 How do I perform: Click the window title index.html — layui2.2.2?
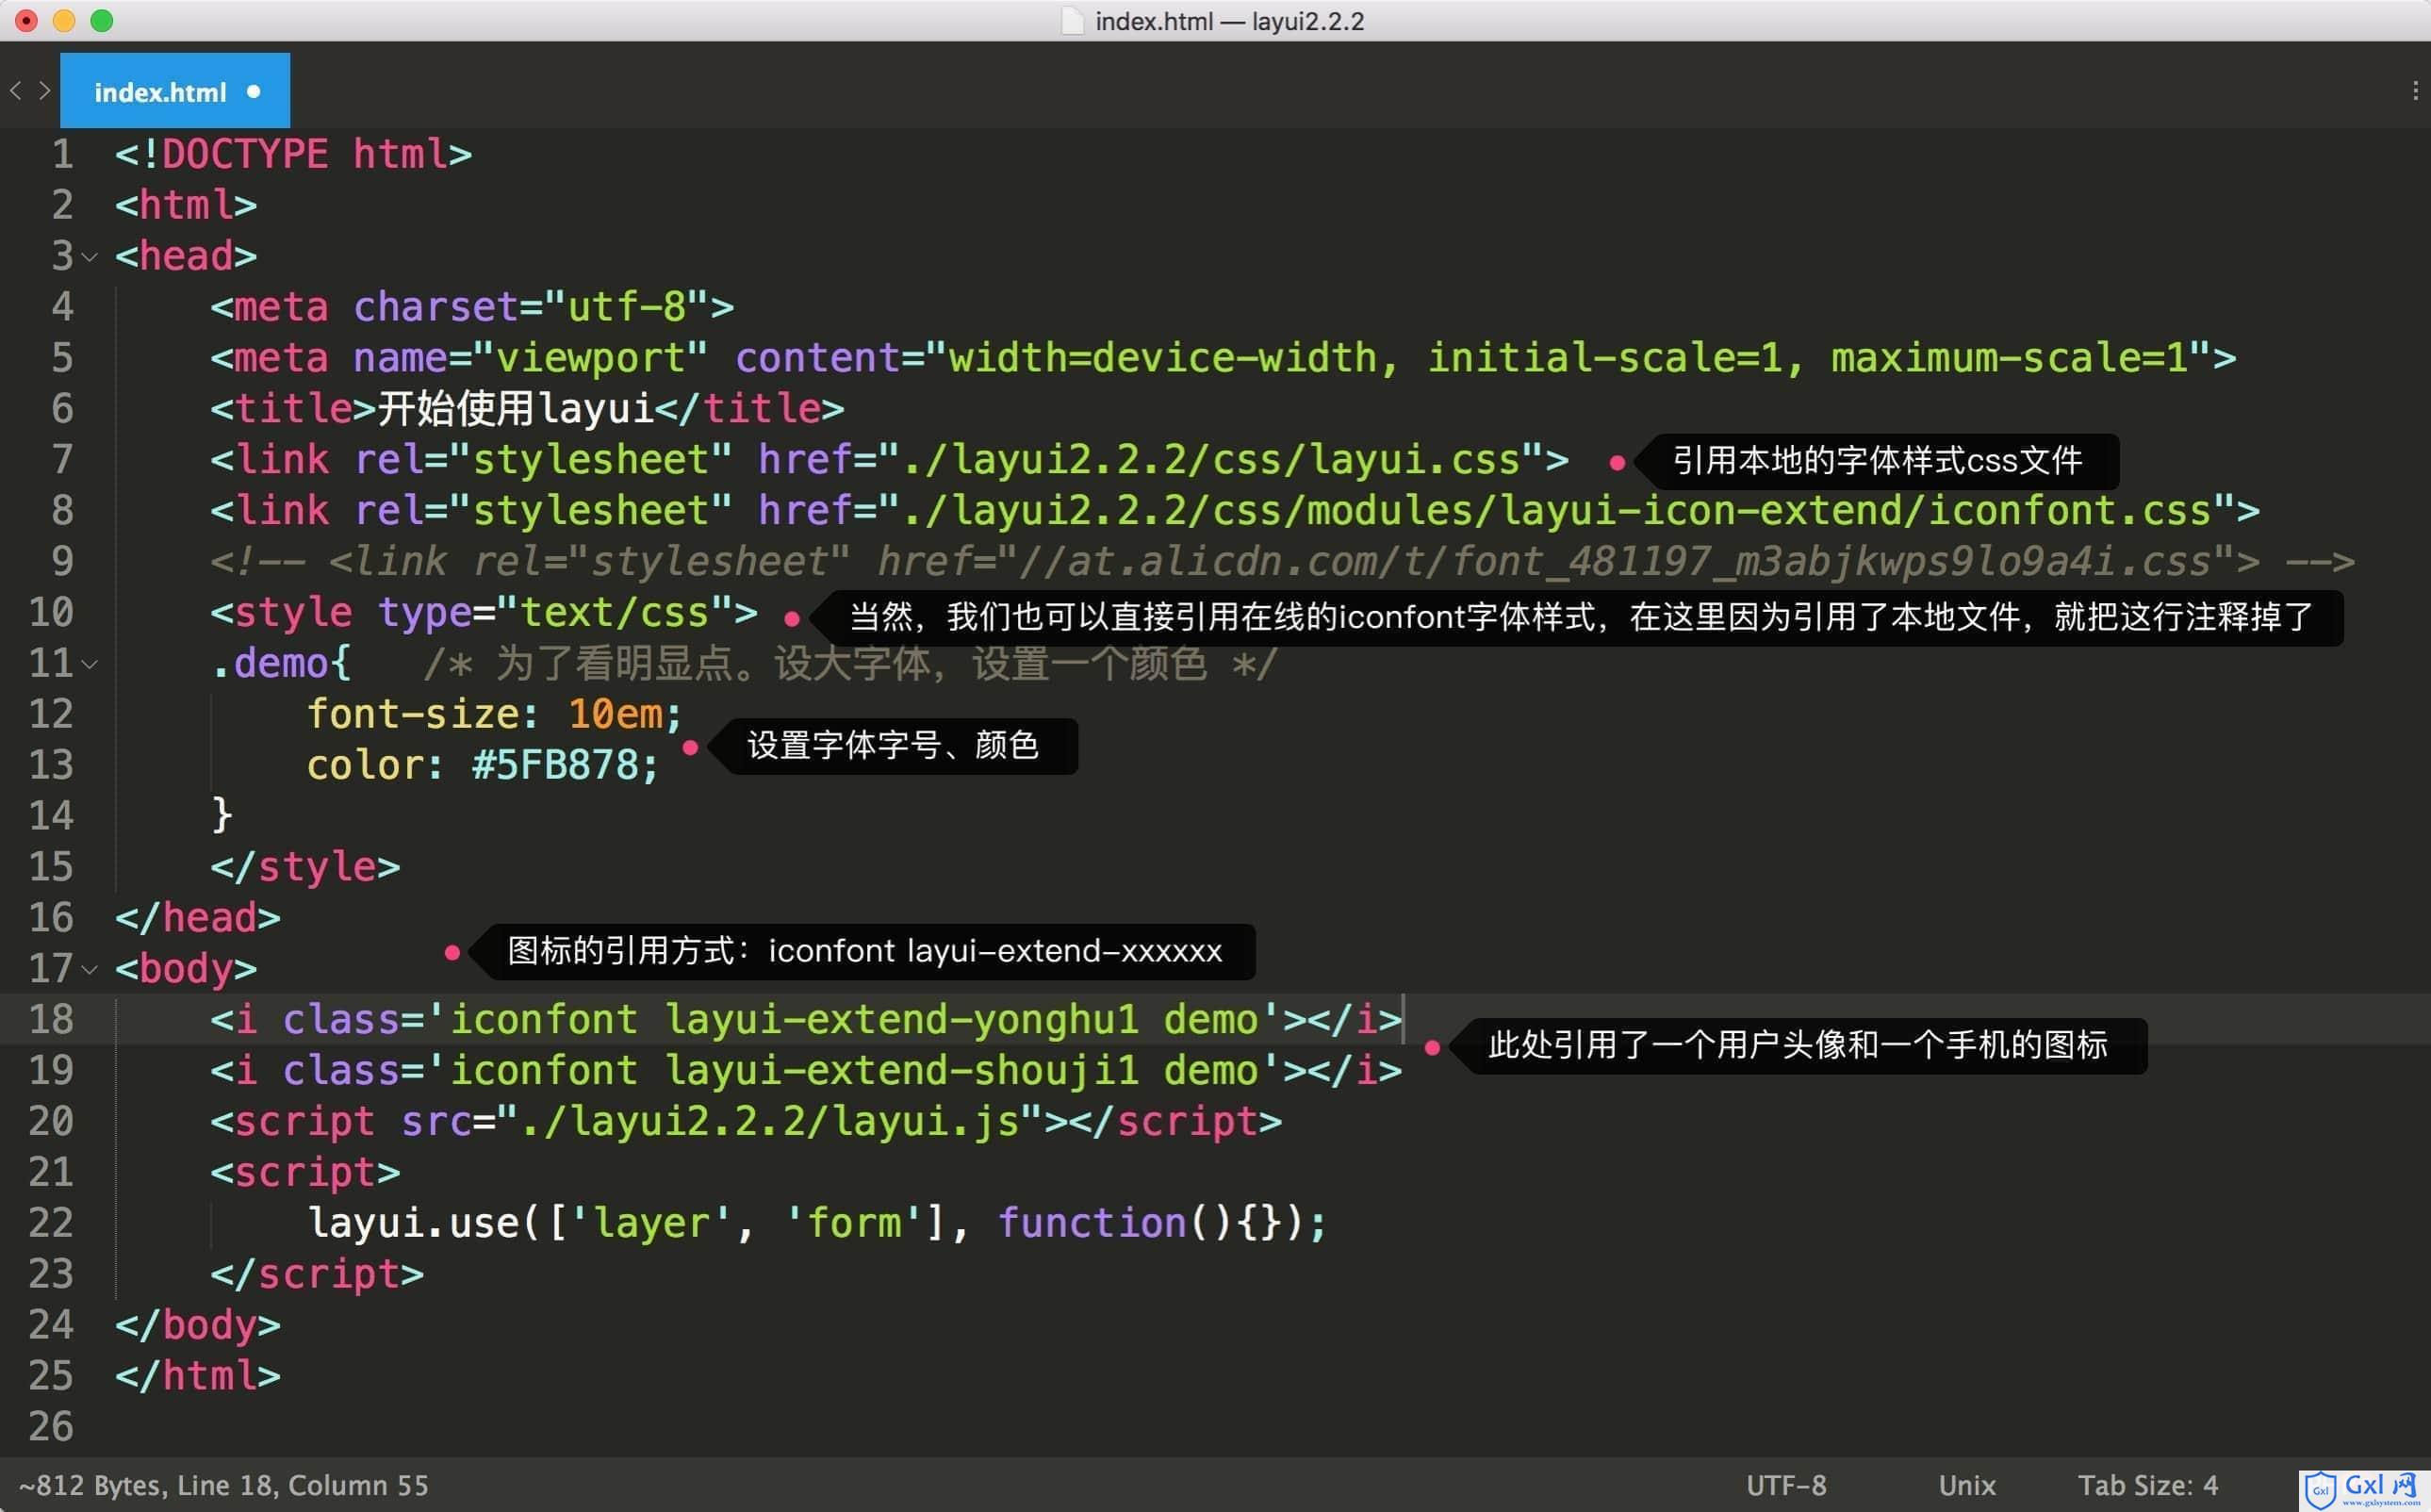pos(1229,21)
